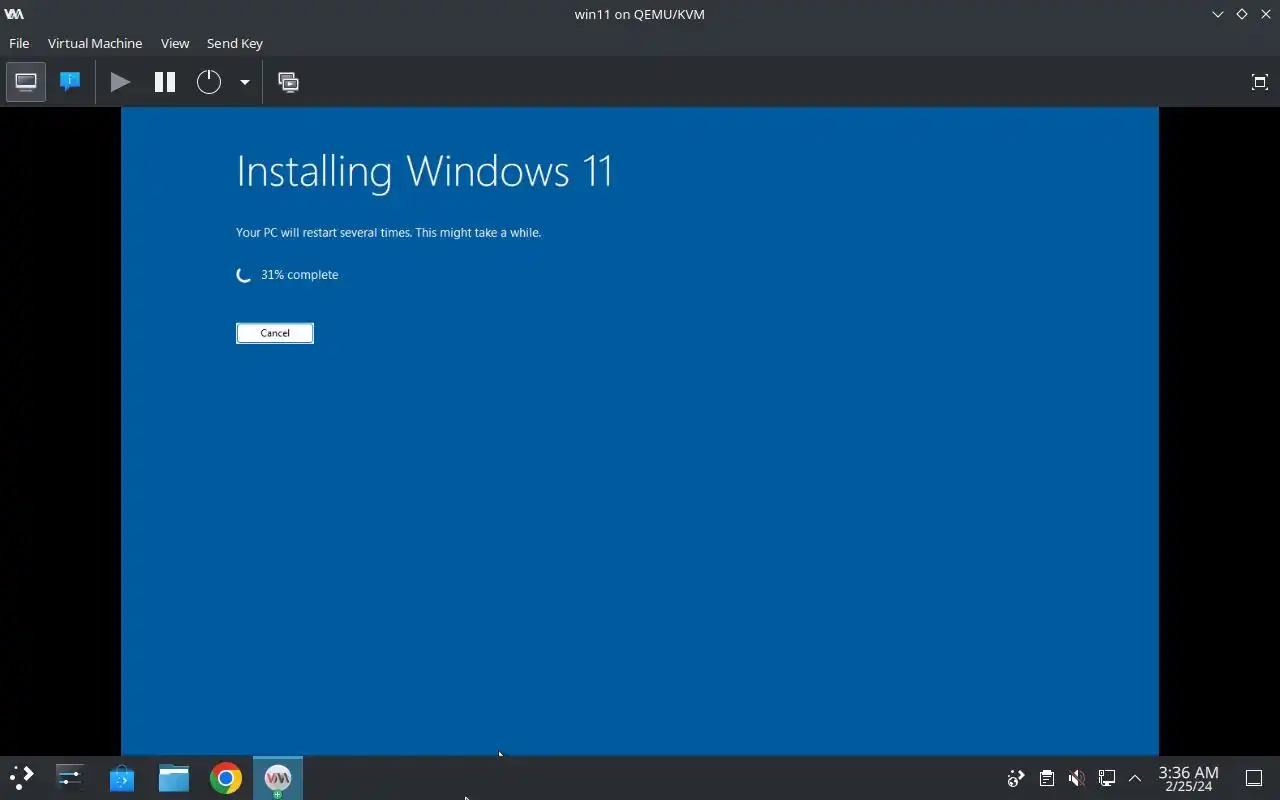The height and width of the screenshot is (800, 1280).
Task: Open the clock showing 3:36 AM
Action: point(1188,778)
